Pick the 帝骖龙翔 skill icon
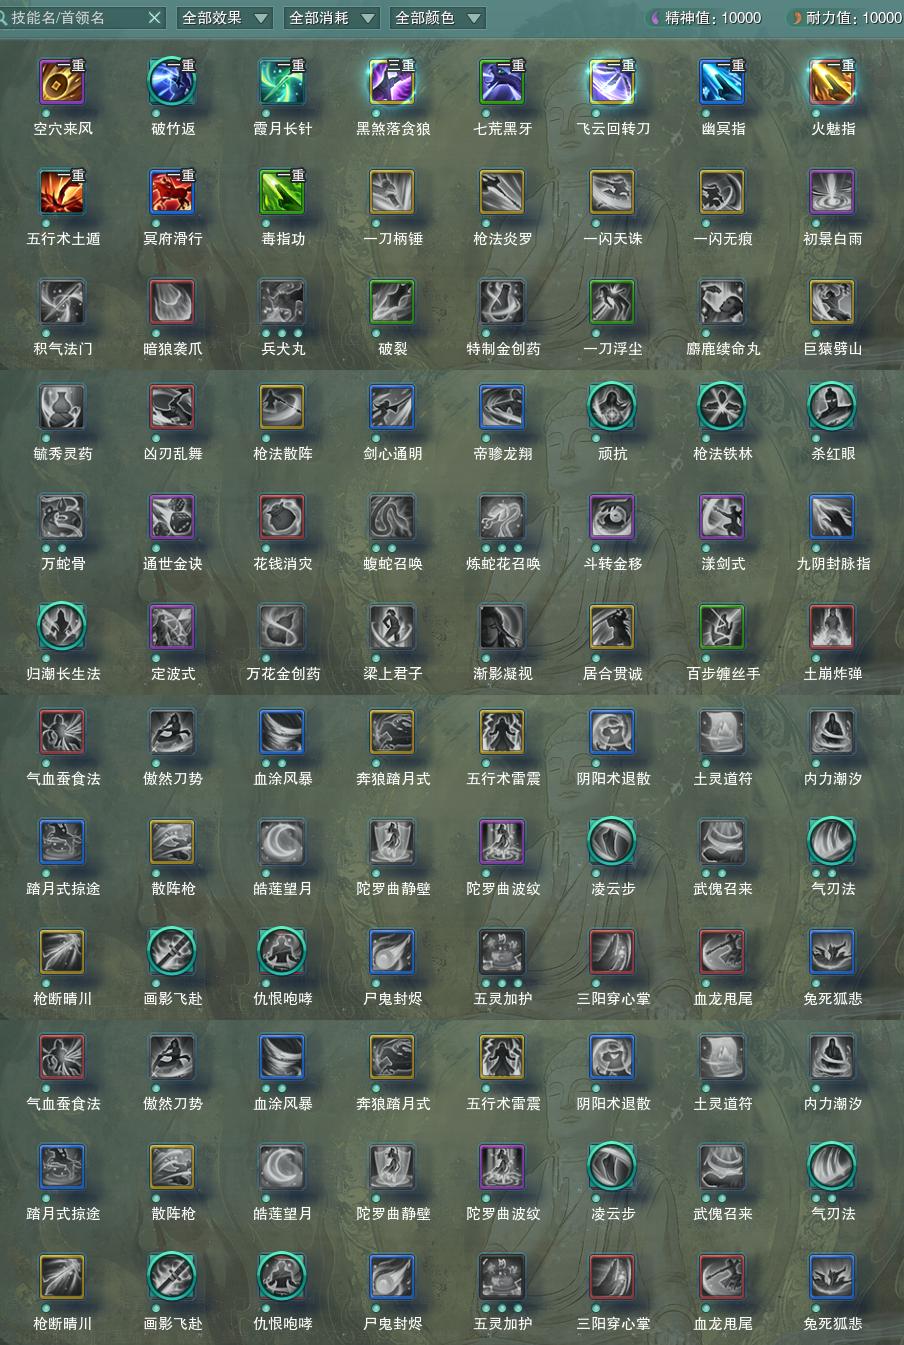The image size is (904, 1345). [503, 407]
